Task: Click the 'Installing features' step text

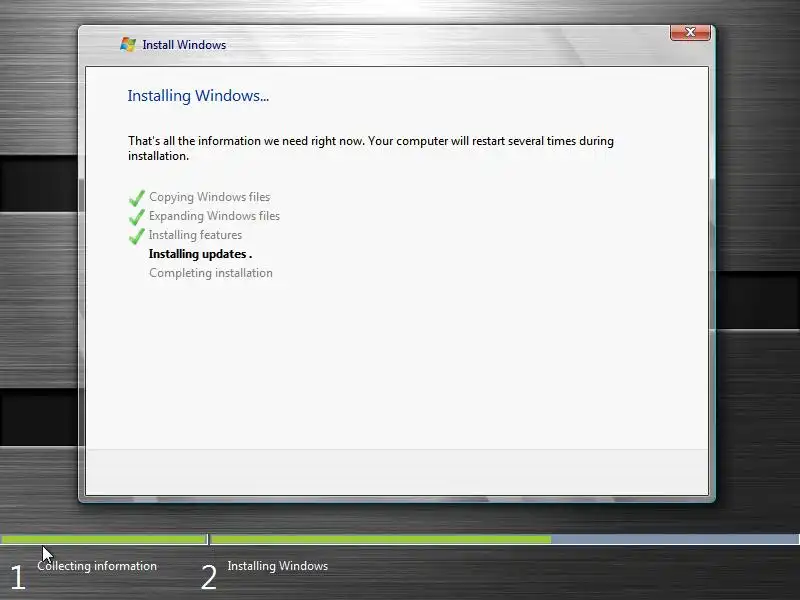Action: click(x=195, y=235)
